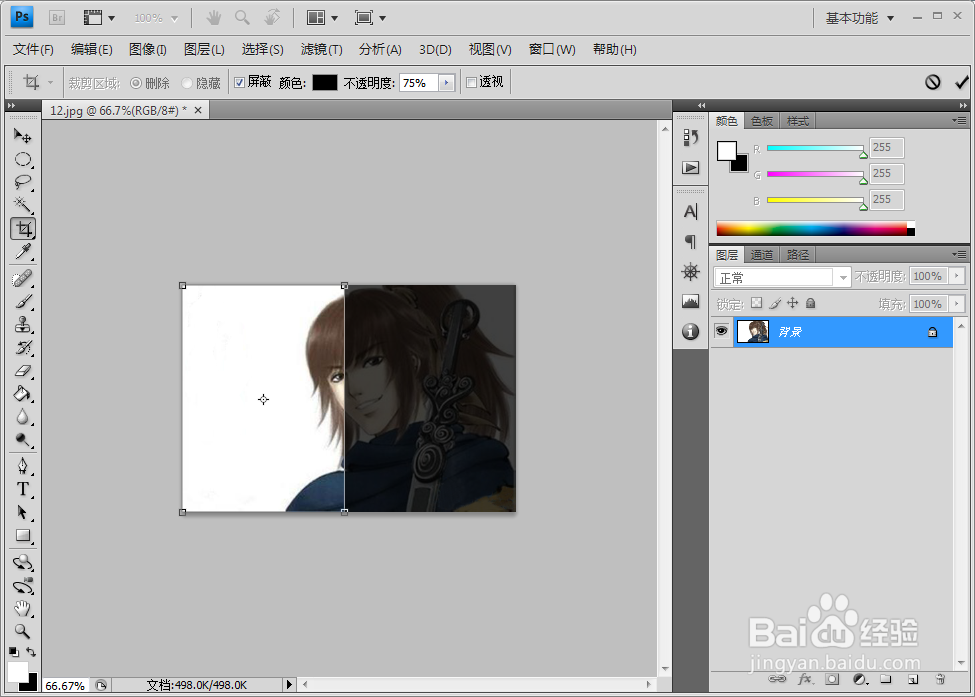Select the 3D Rotate tool
This screenshot has height=697, width=975.
[x=23, y=563]
